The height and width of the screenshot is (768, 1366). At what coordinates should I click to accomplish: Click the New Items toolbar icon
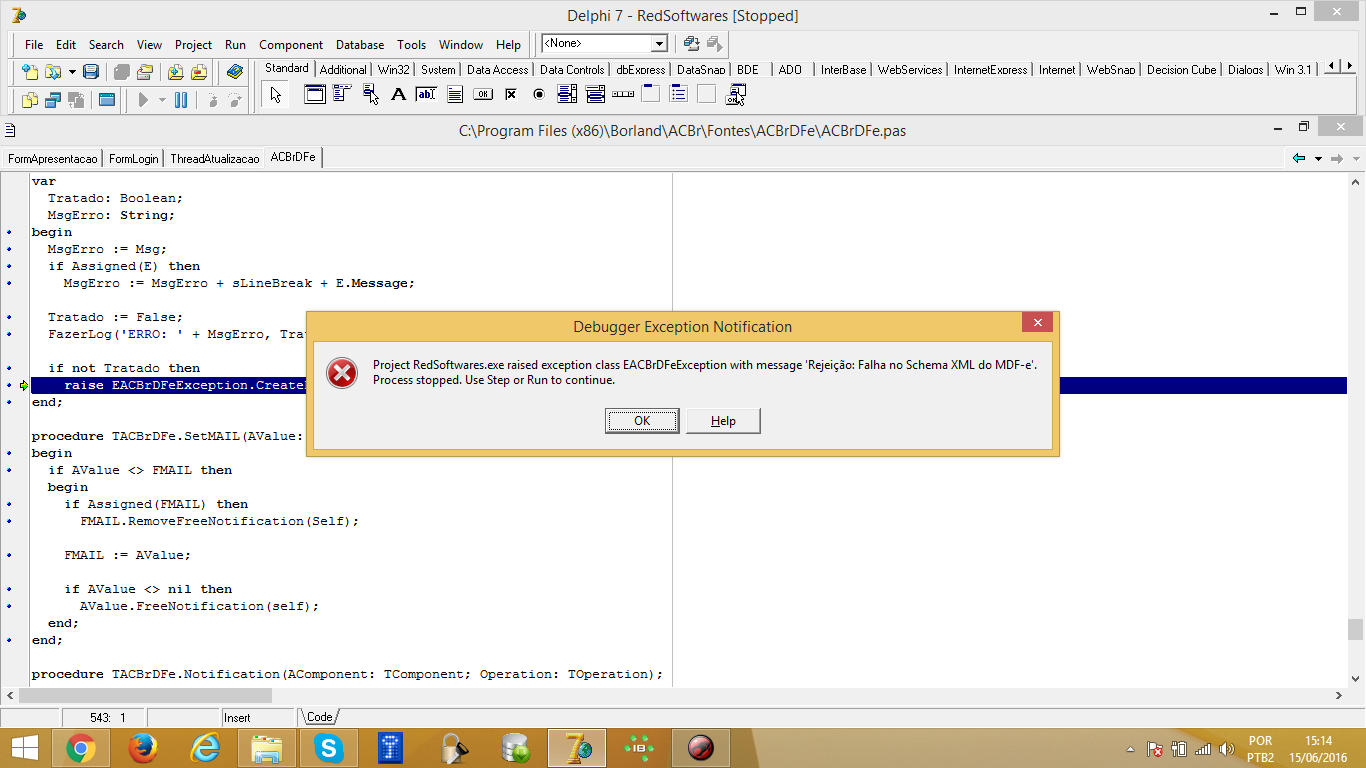click(30, 72)
